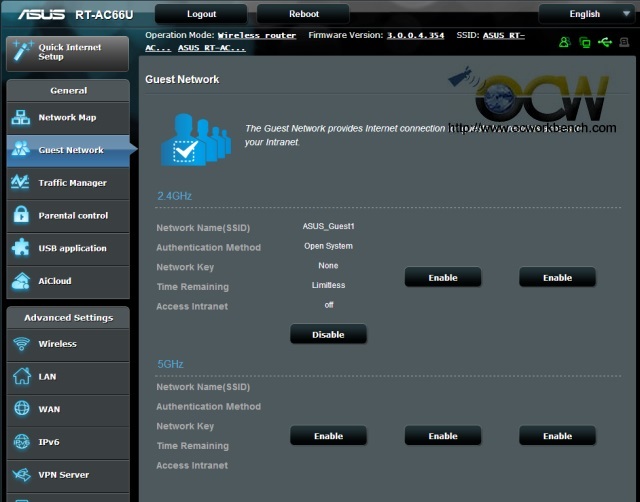Image resolution: width=640 pixels, height=502 pixels.
Task: Click the Access Intranet off value
Action: click(329, 305)
